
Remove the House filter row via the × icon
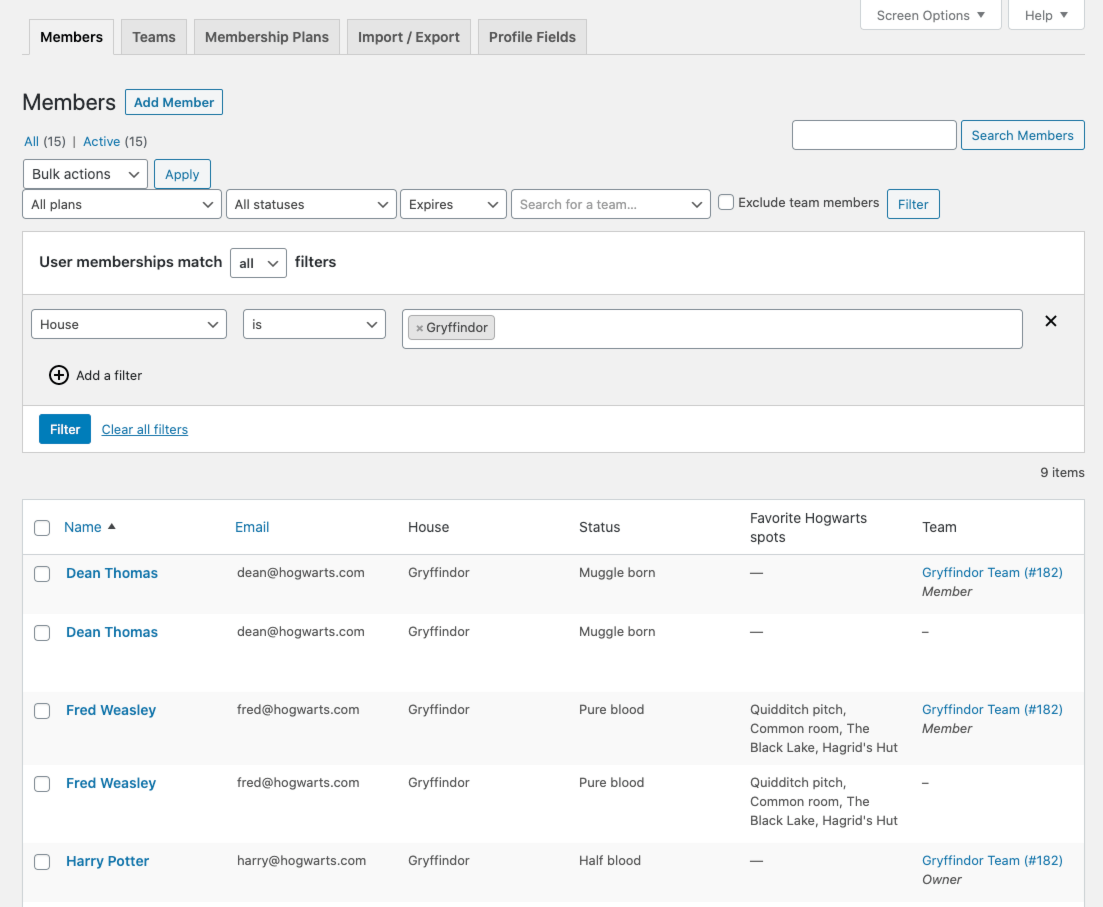[1050, 321]
